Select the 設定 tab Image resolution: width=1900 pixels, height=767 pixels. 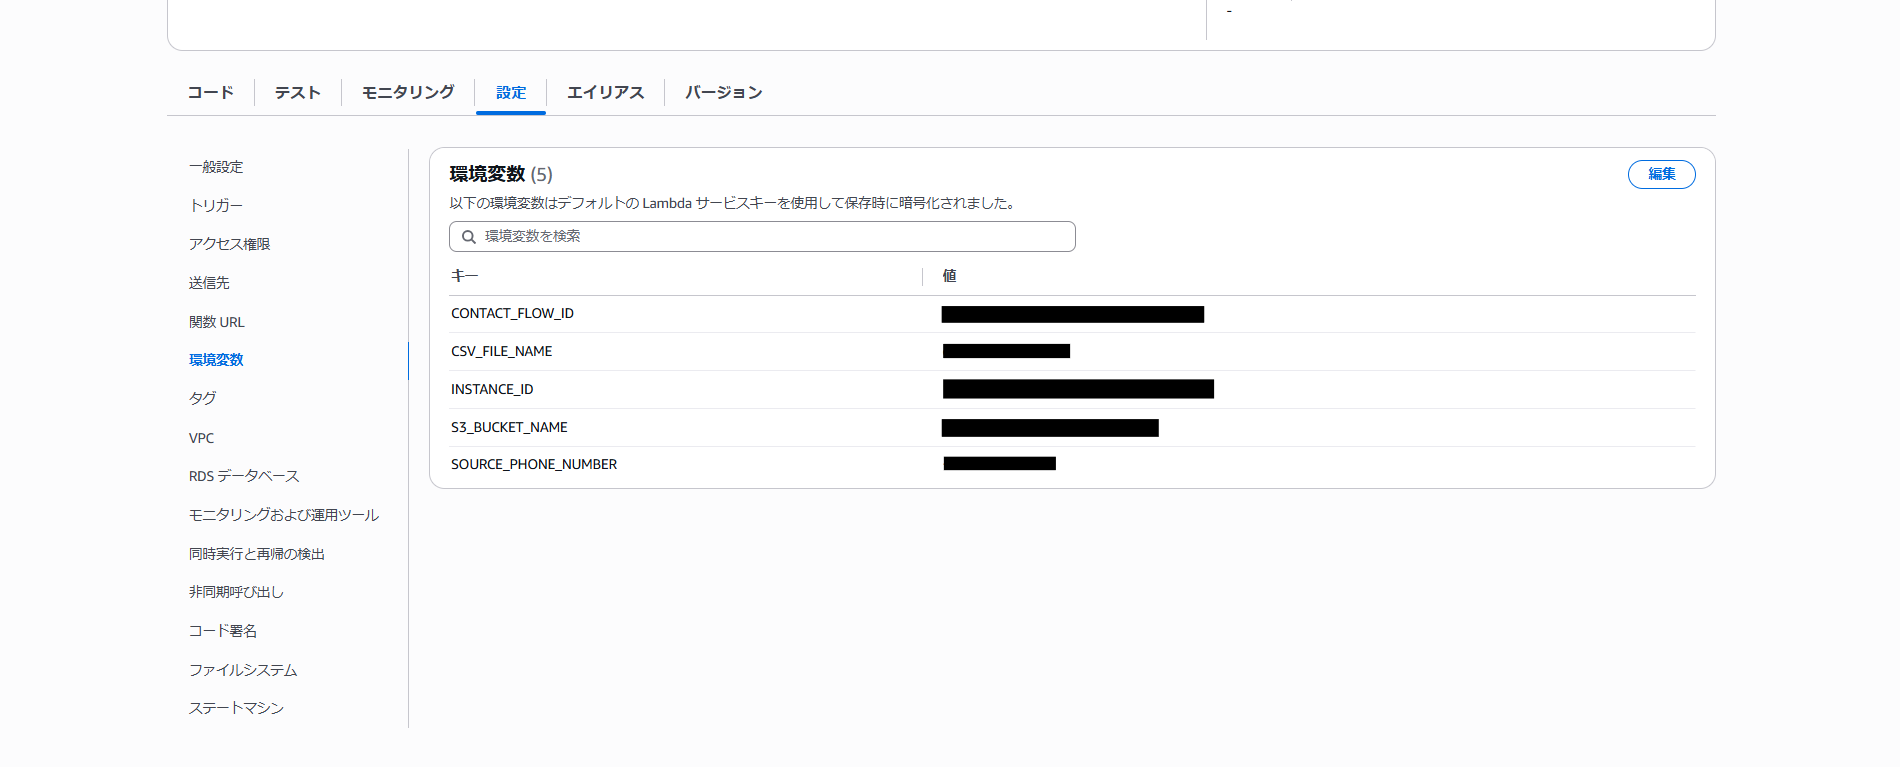(x=511, y=93)
